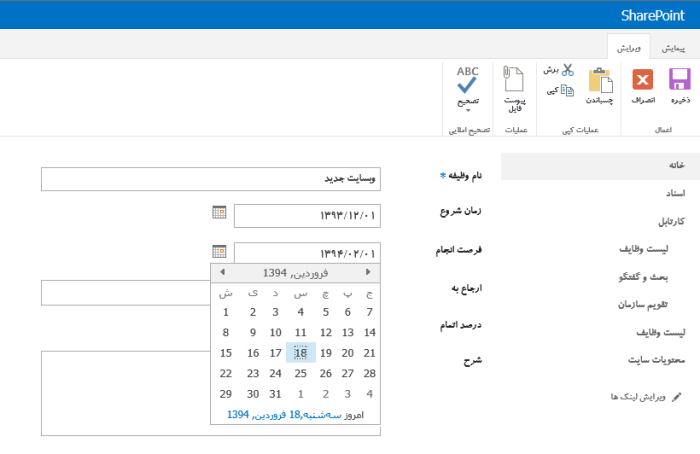Click the task name input field

[x=211, y=179]
